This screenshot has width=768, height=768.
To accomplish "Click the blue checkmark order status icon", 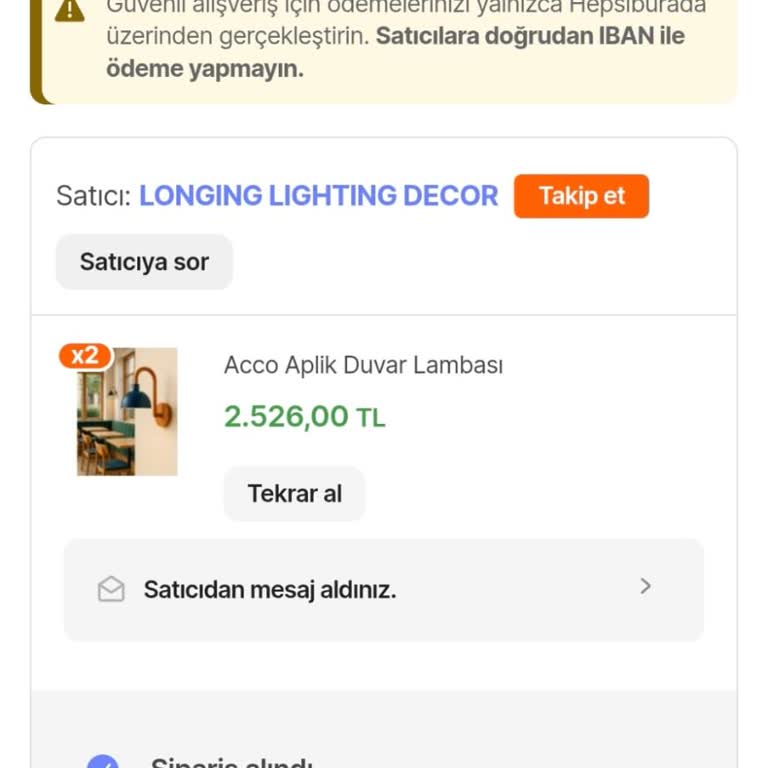I will (102, 762).
